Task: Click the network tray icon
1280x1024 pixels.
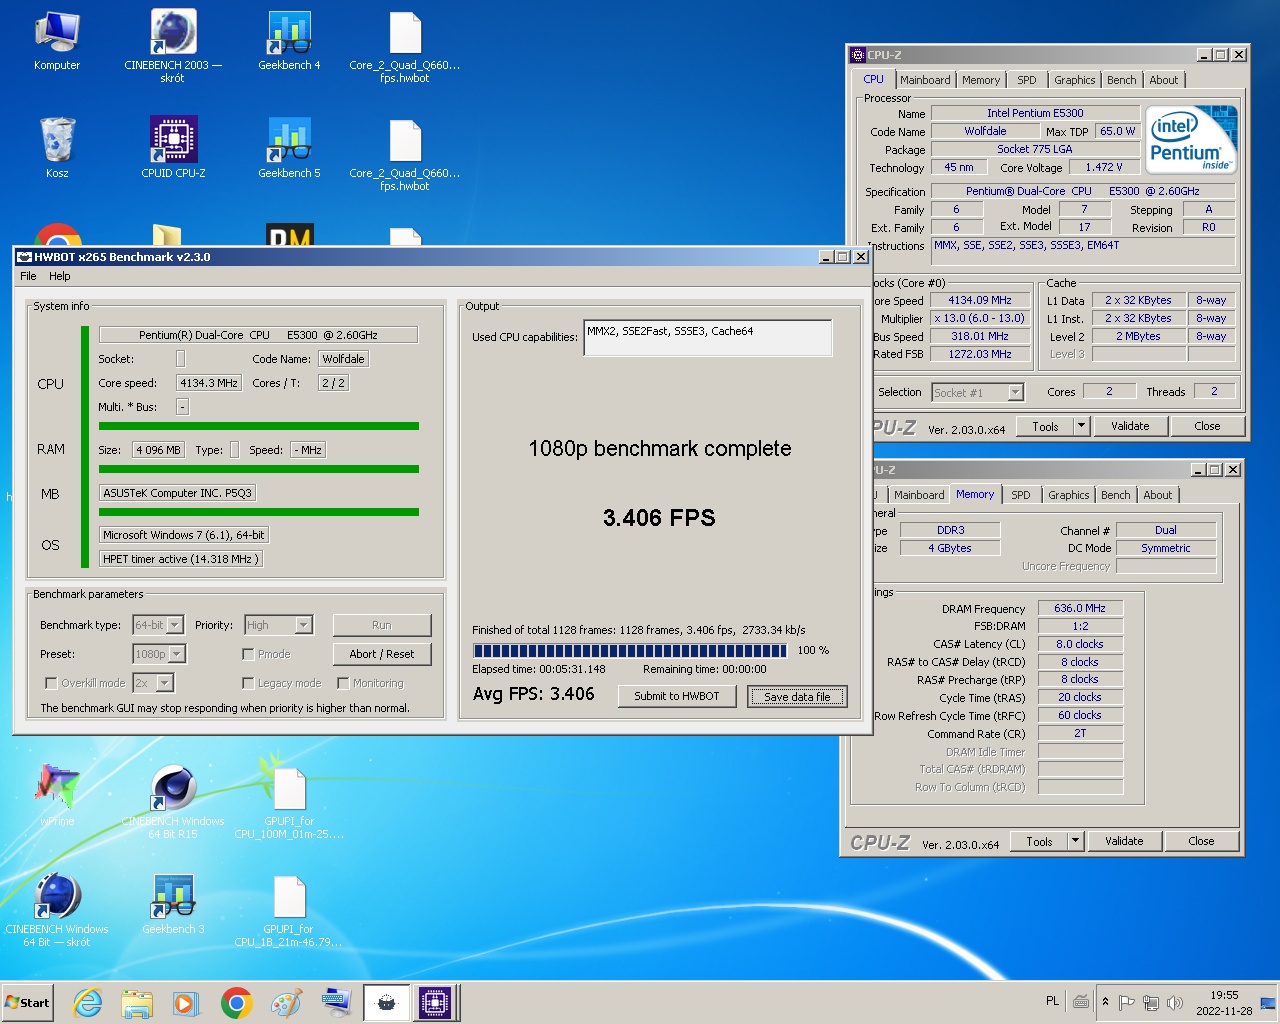Action: [1151, 1002]
